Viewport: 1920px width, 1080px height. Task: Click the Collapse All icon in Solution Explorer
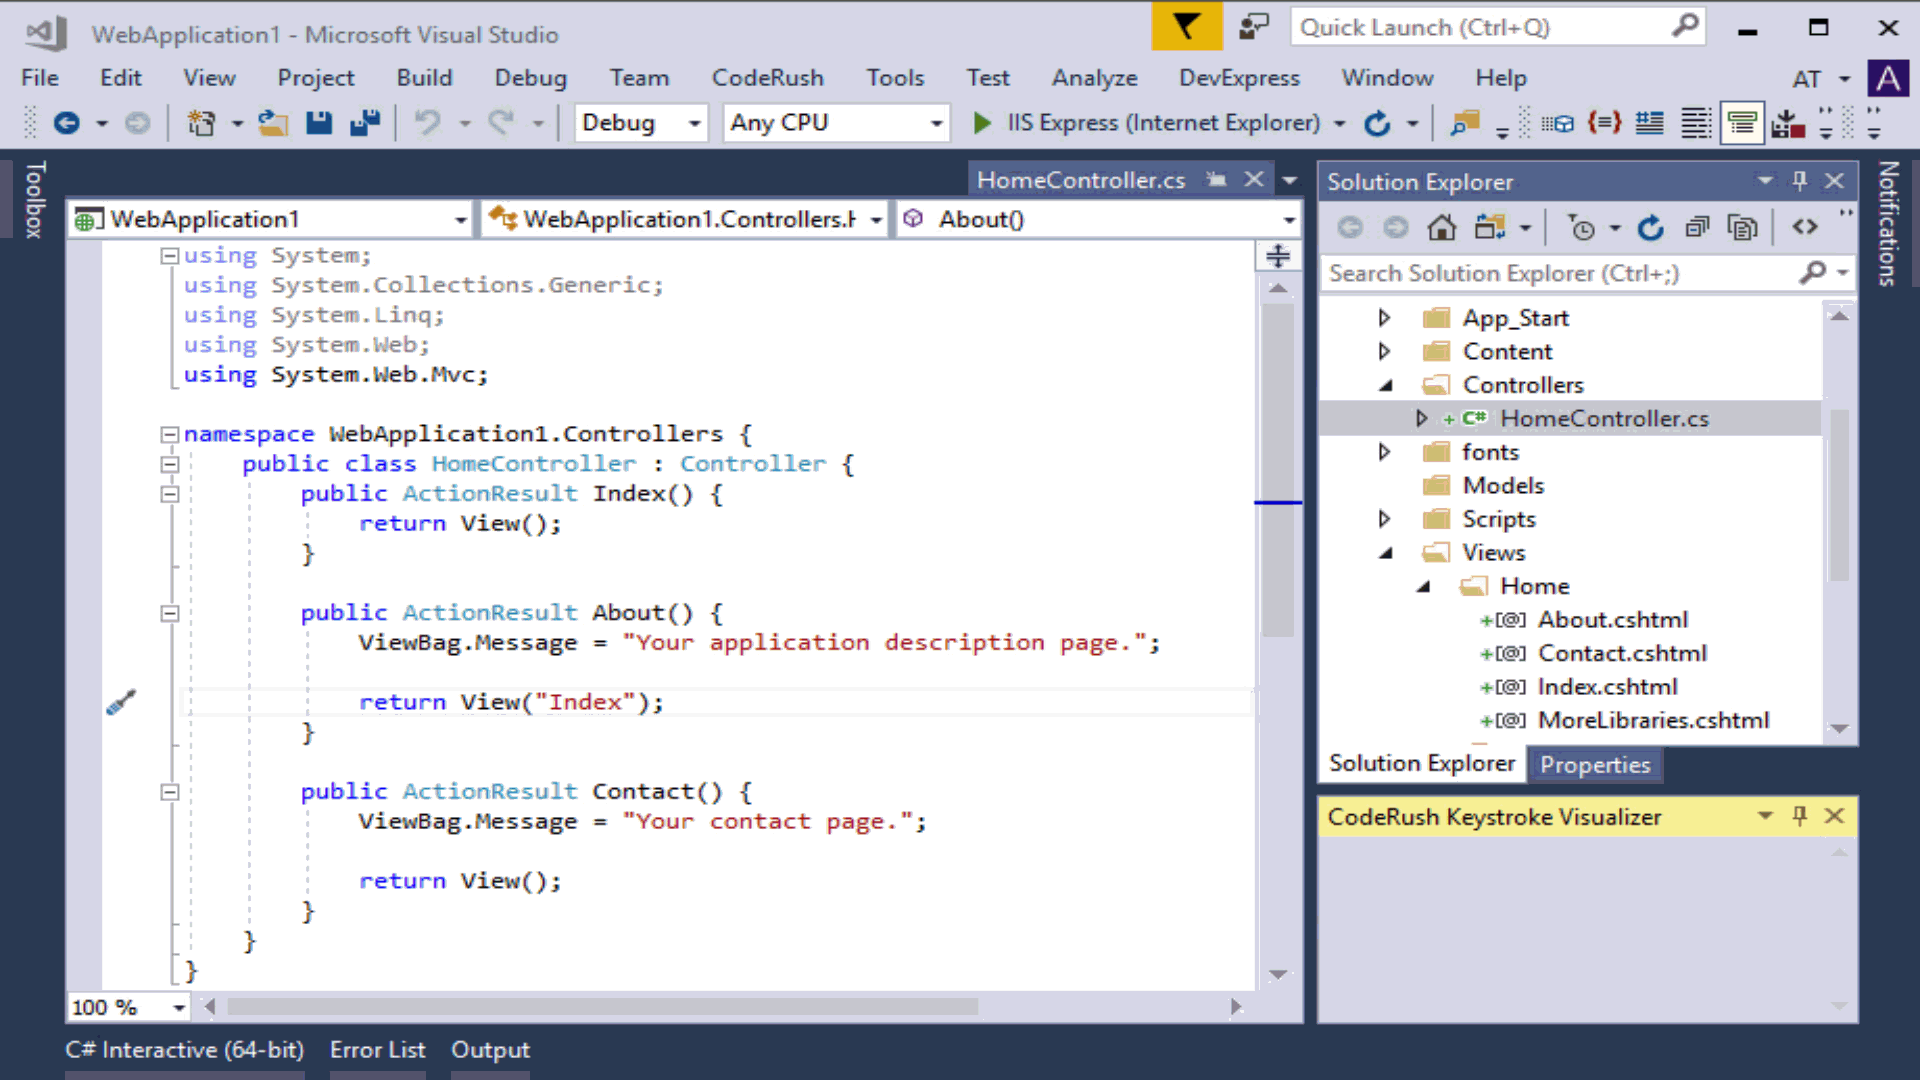(x=1697, y=227)
